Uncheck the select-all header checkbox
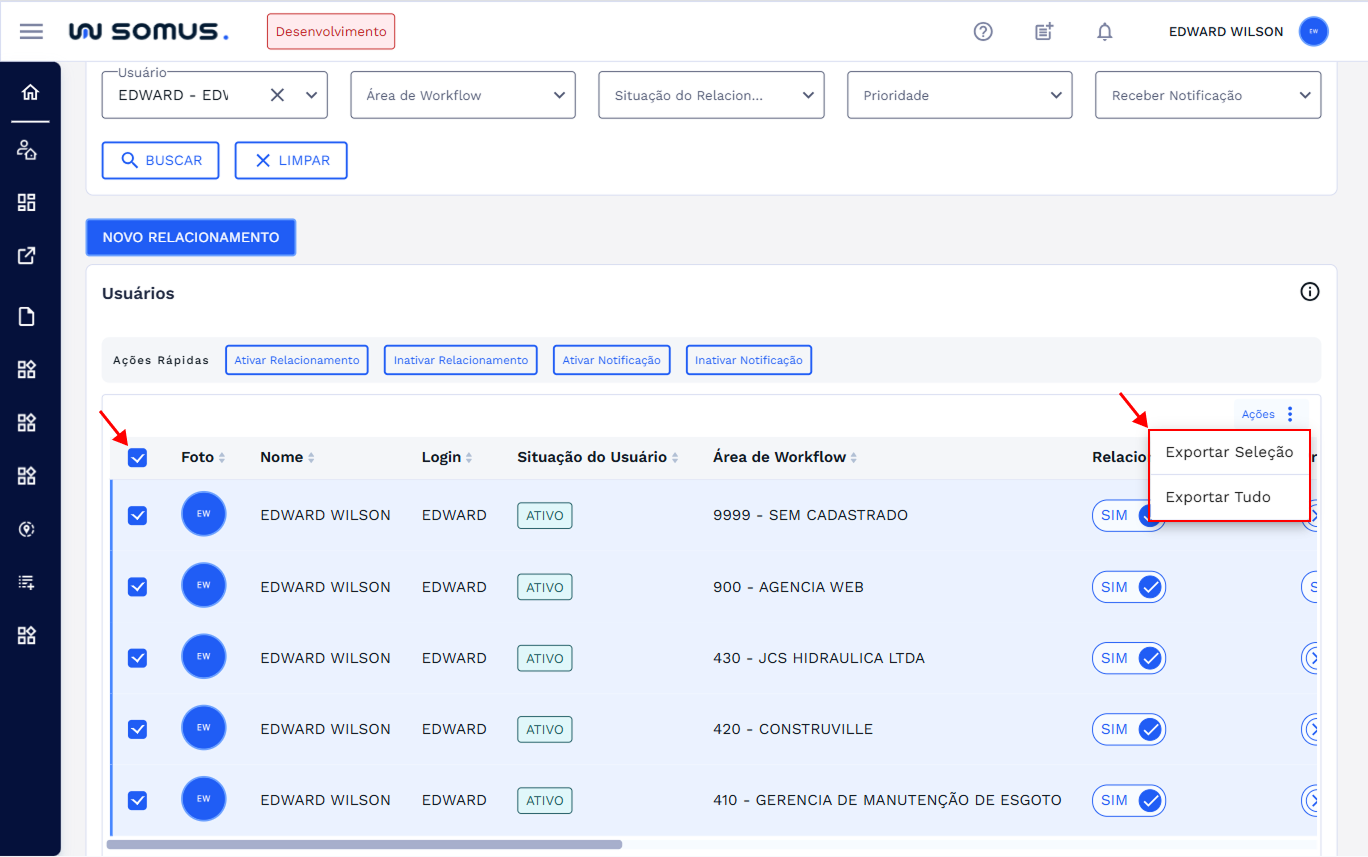The width and height of the screenshot is (1368, 857). [x=138, y=458]
